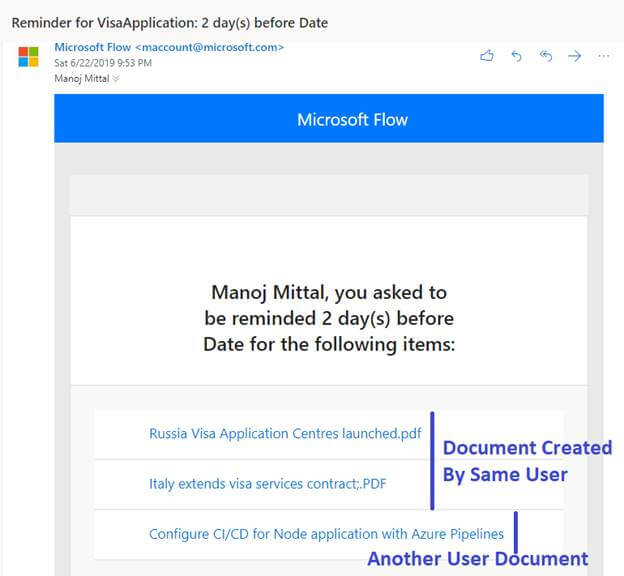
Task: Click the reminder message beginning 'Manoj Mittal, you asked'
Action: pyautogui.click(x=329, y=318)
